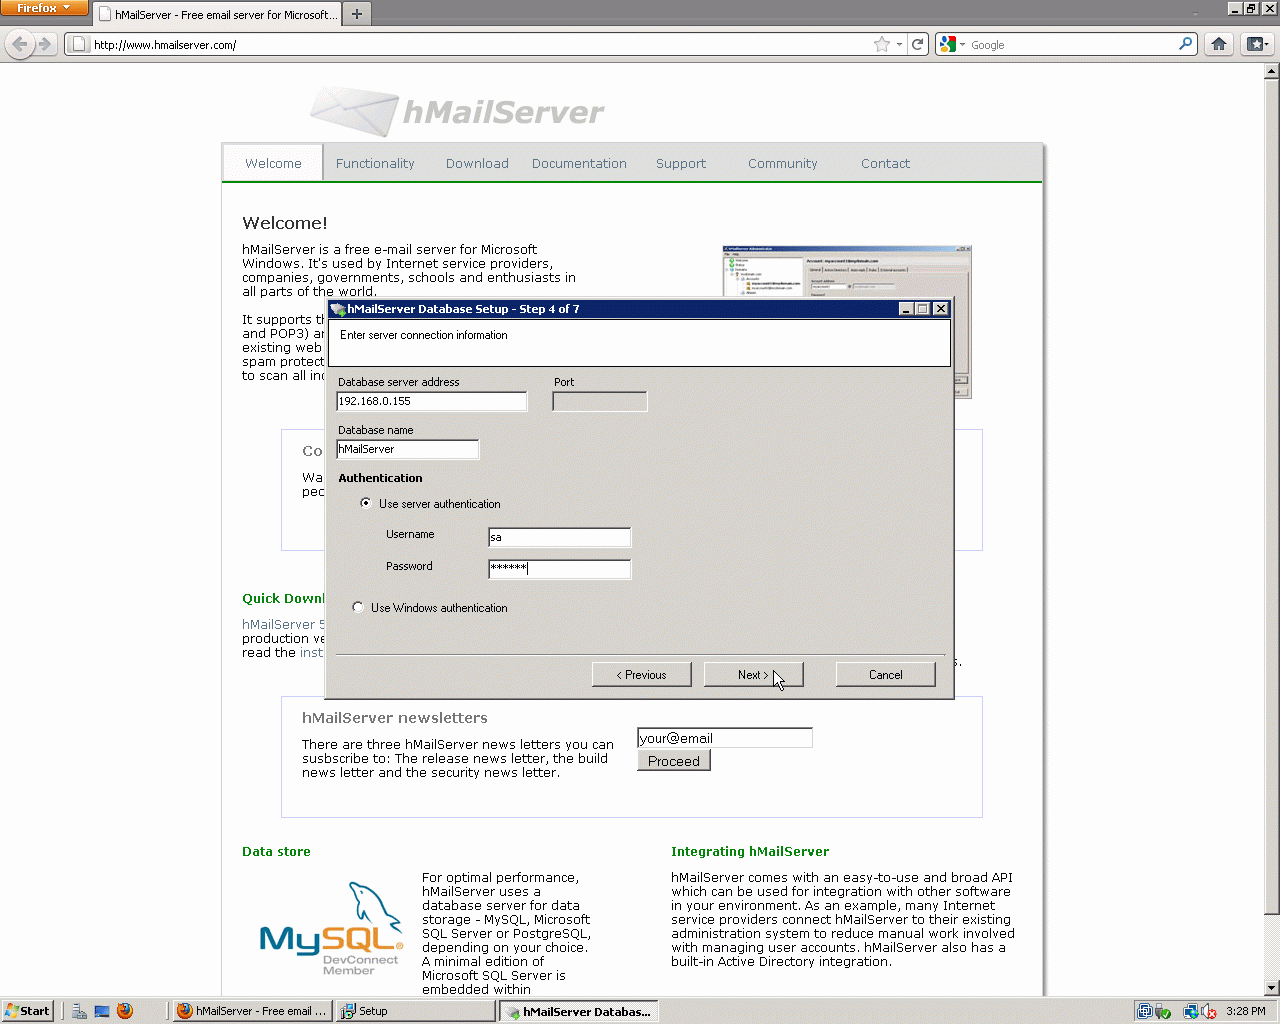This screenshot has width=1280, height=1024.
Task: Click the Data store heading
Action: 276,851
